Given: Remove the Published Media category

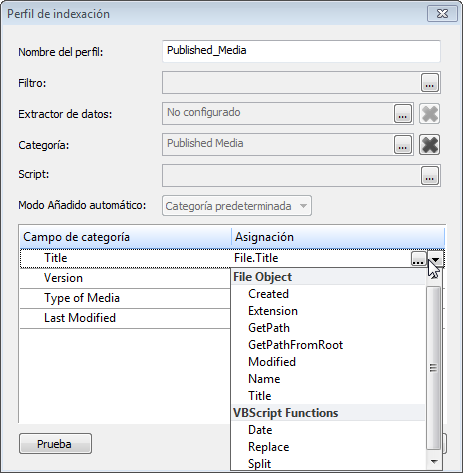Looking at the screenshot, I should pos(429,144).
